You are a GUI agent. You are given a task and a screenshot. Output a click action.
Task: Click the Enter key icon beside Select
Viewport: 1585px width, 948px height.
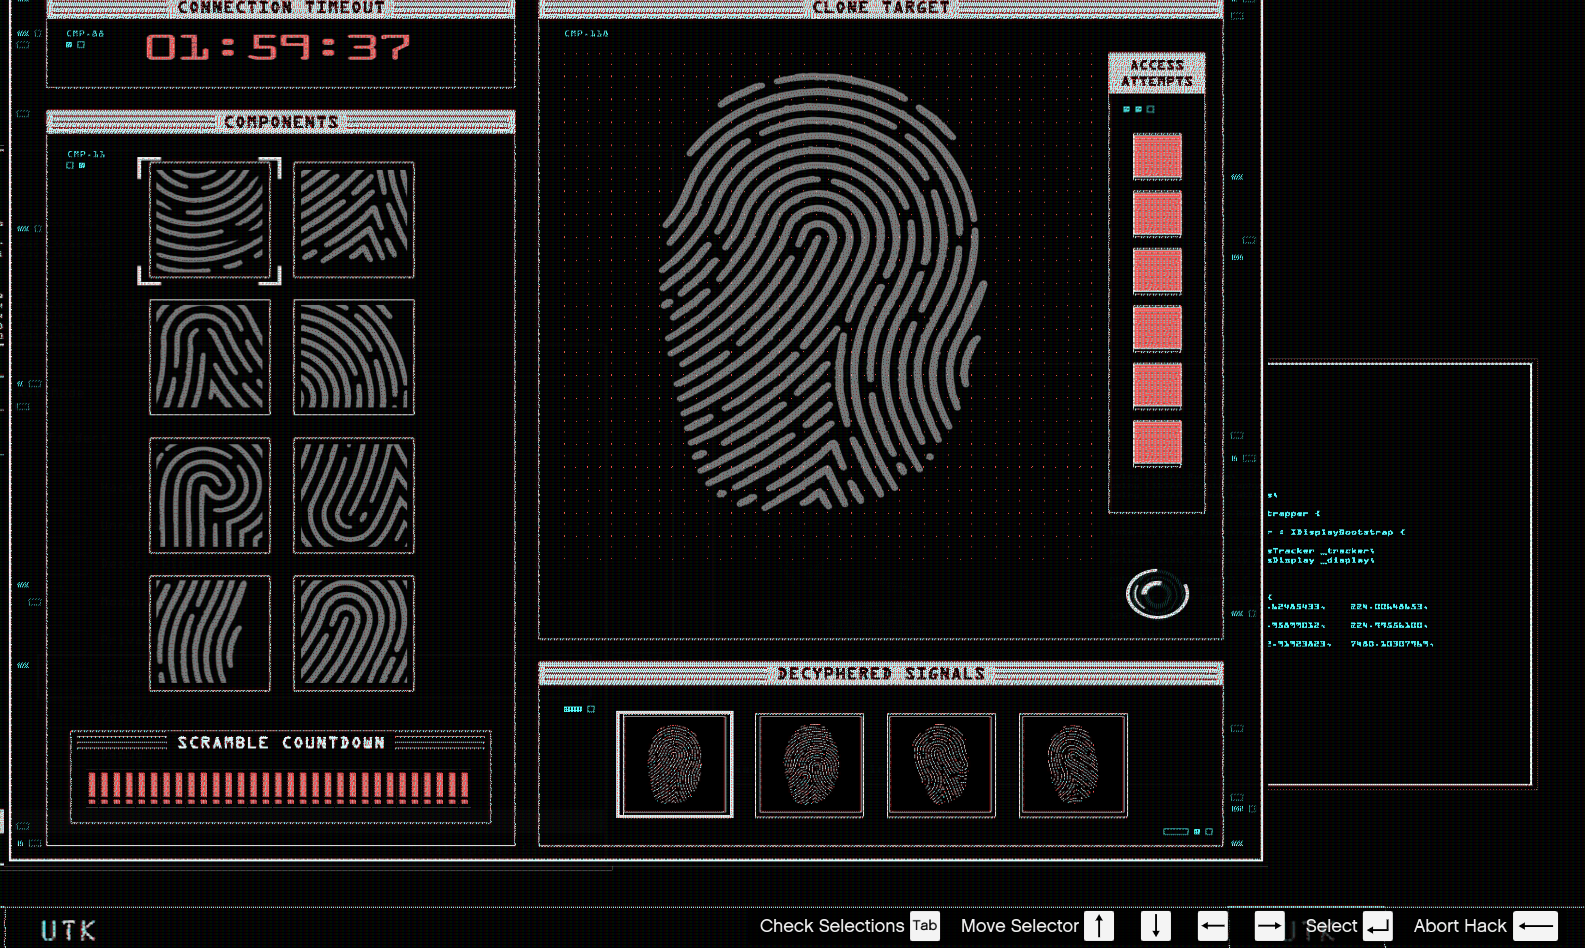pyautogui.click(x=1378, y=926)
